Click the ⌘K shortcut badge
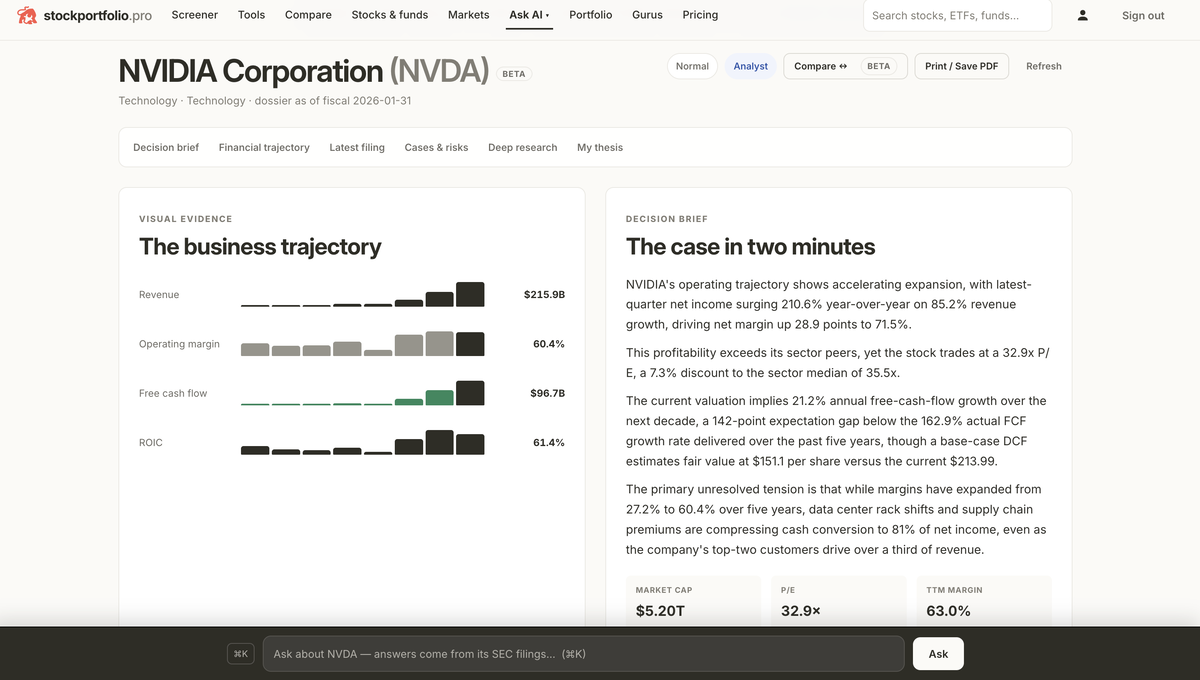Viewport: 1200px width, 680px height. click(x=241, y=654)
